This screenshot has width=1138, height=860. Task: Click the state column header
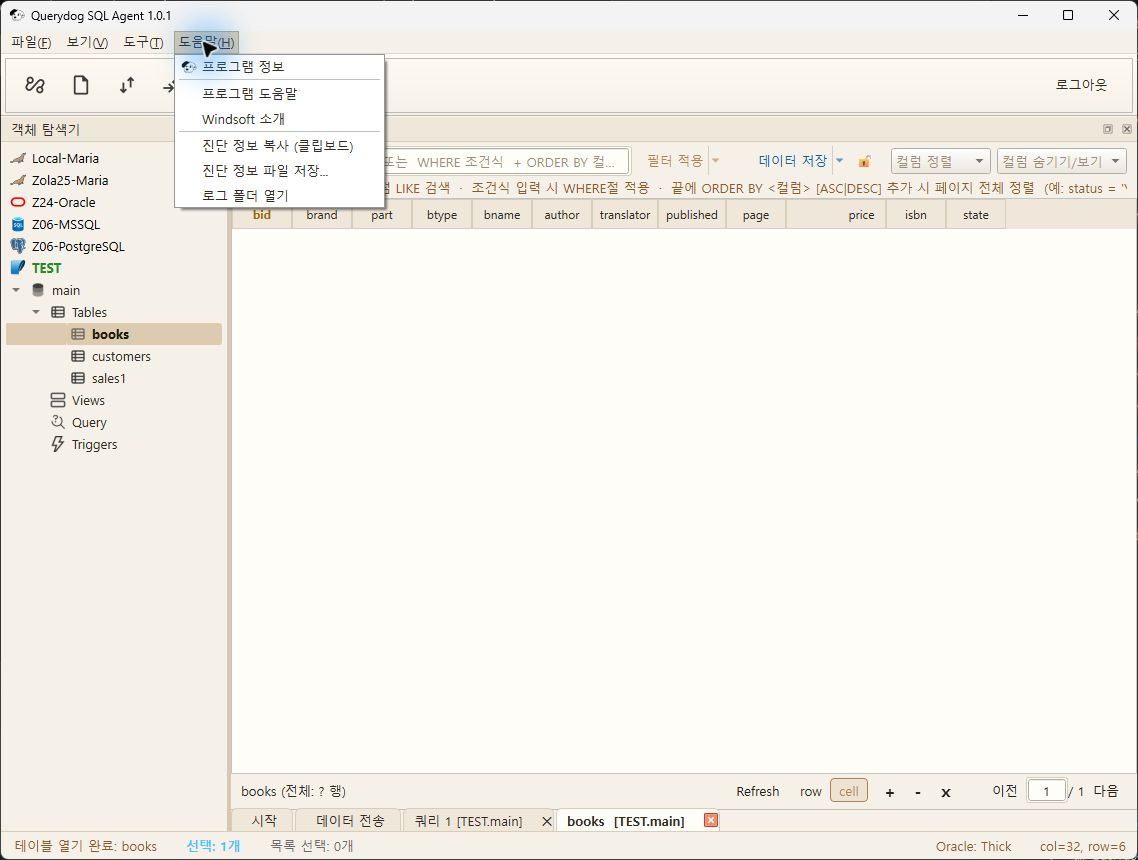(x=975, y=215)
